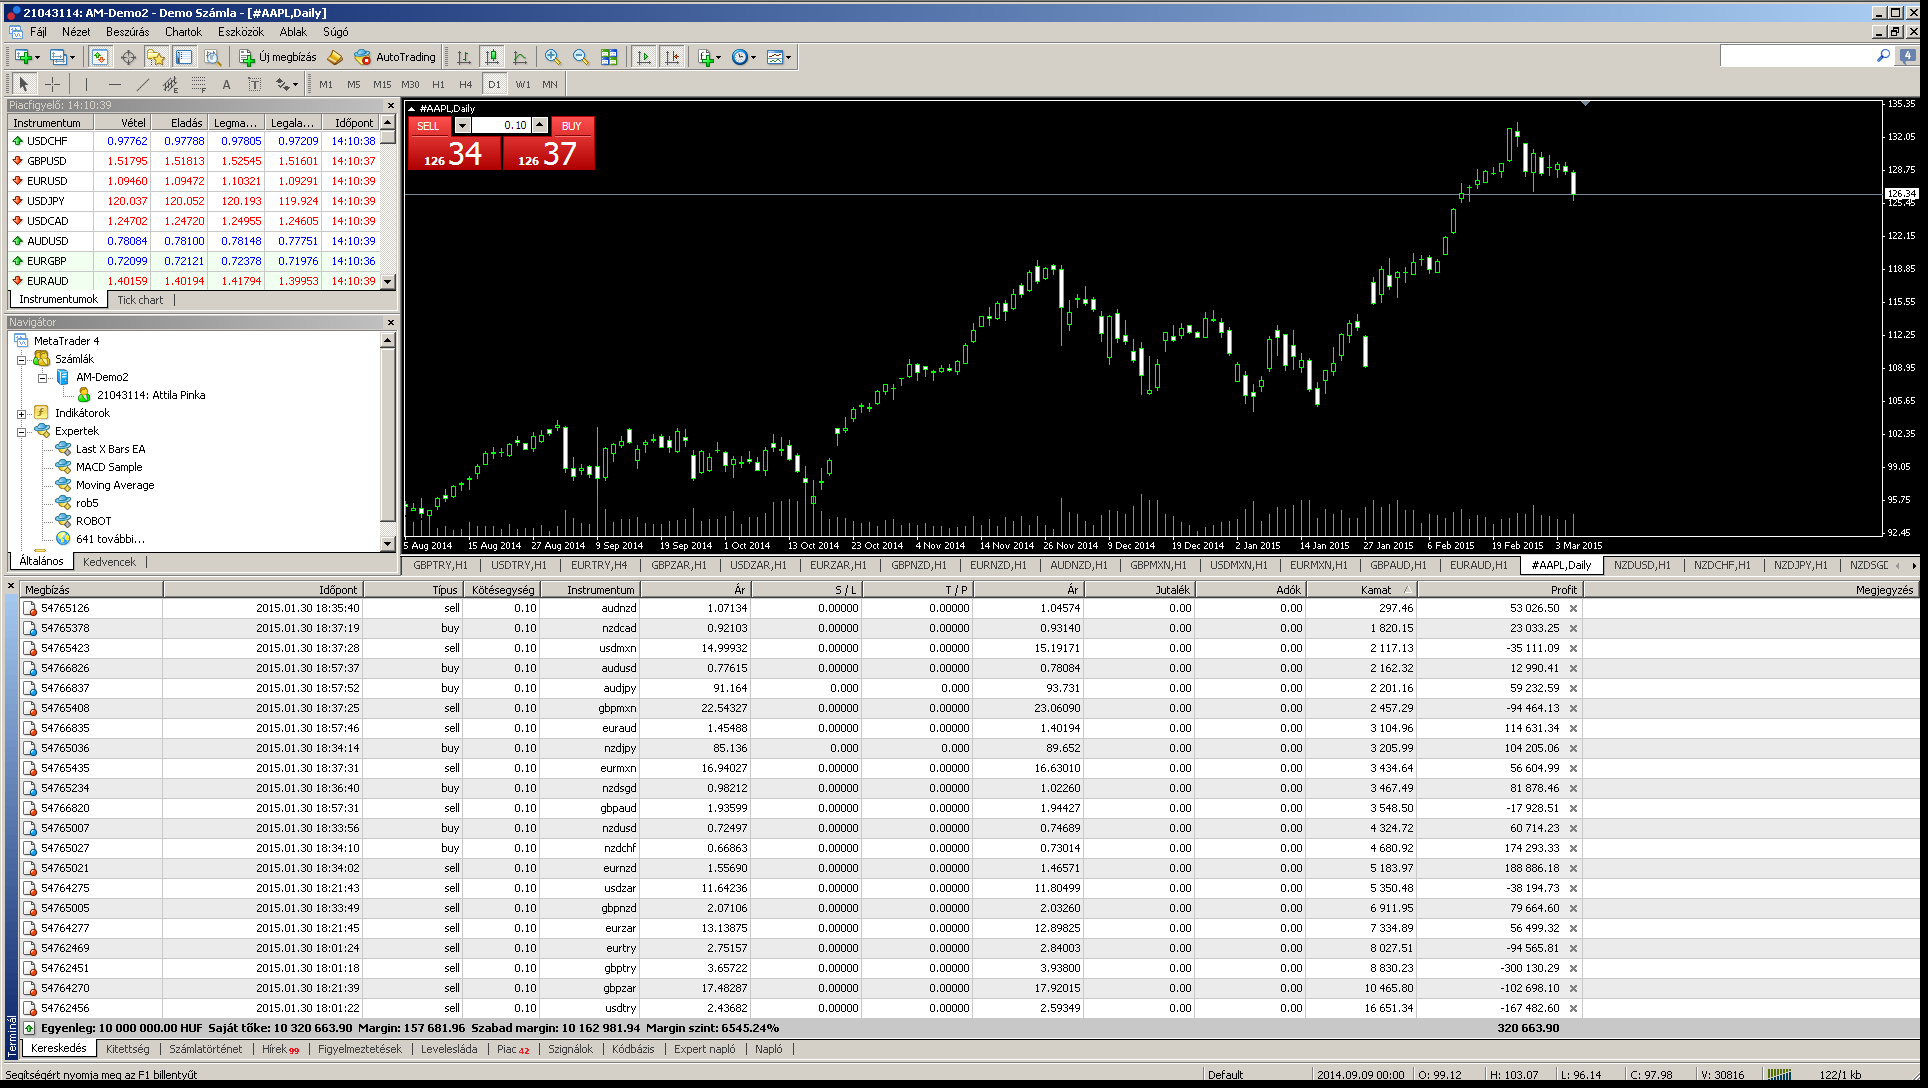Screen dimensions: 1928x1088
Task: Switch to the Számlatörténet terminal tab
Action: (205, 1049)
